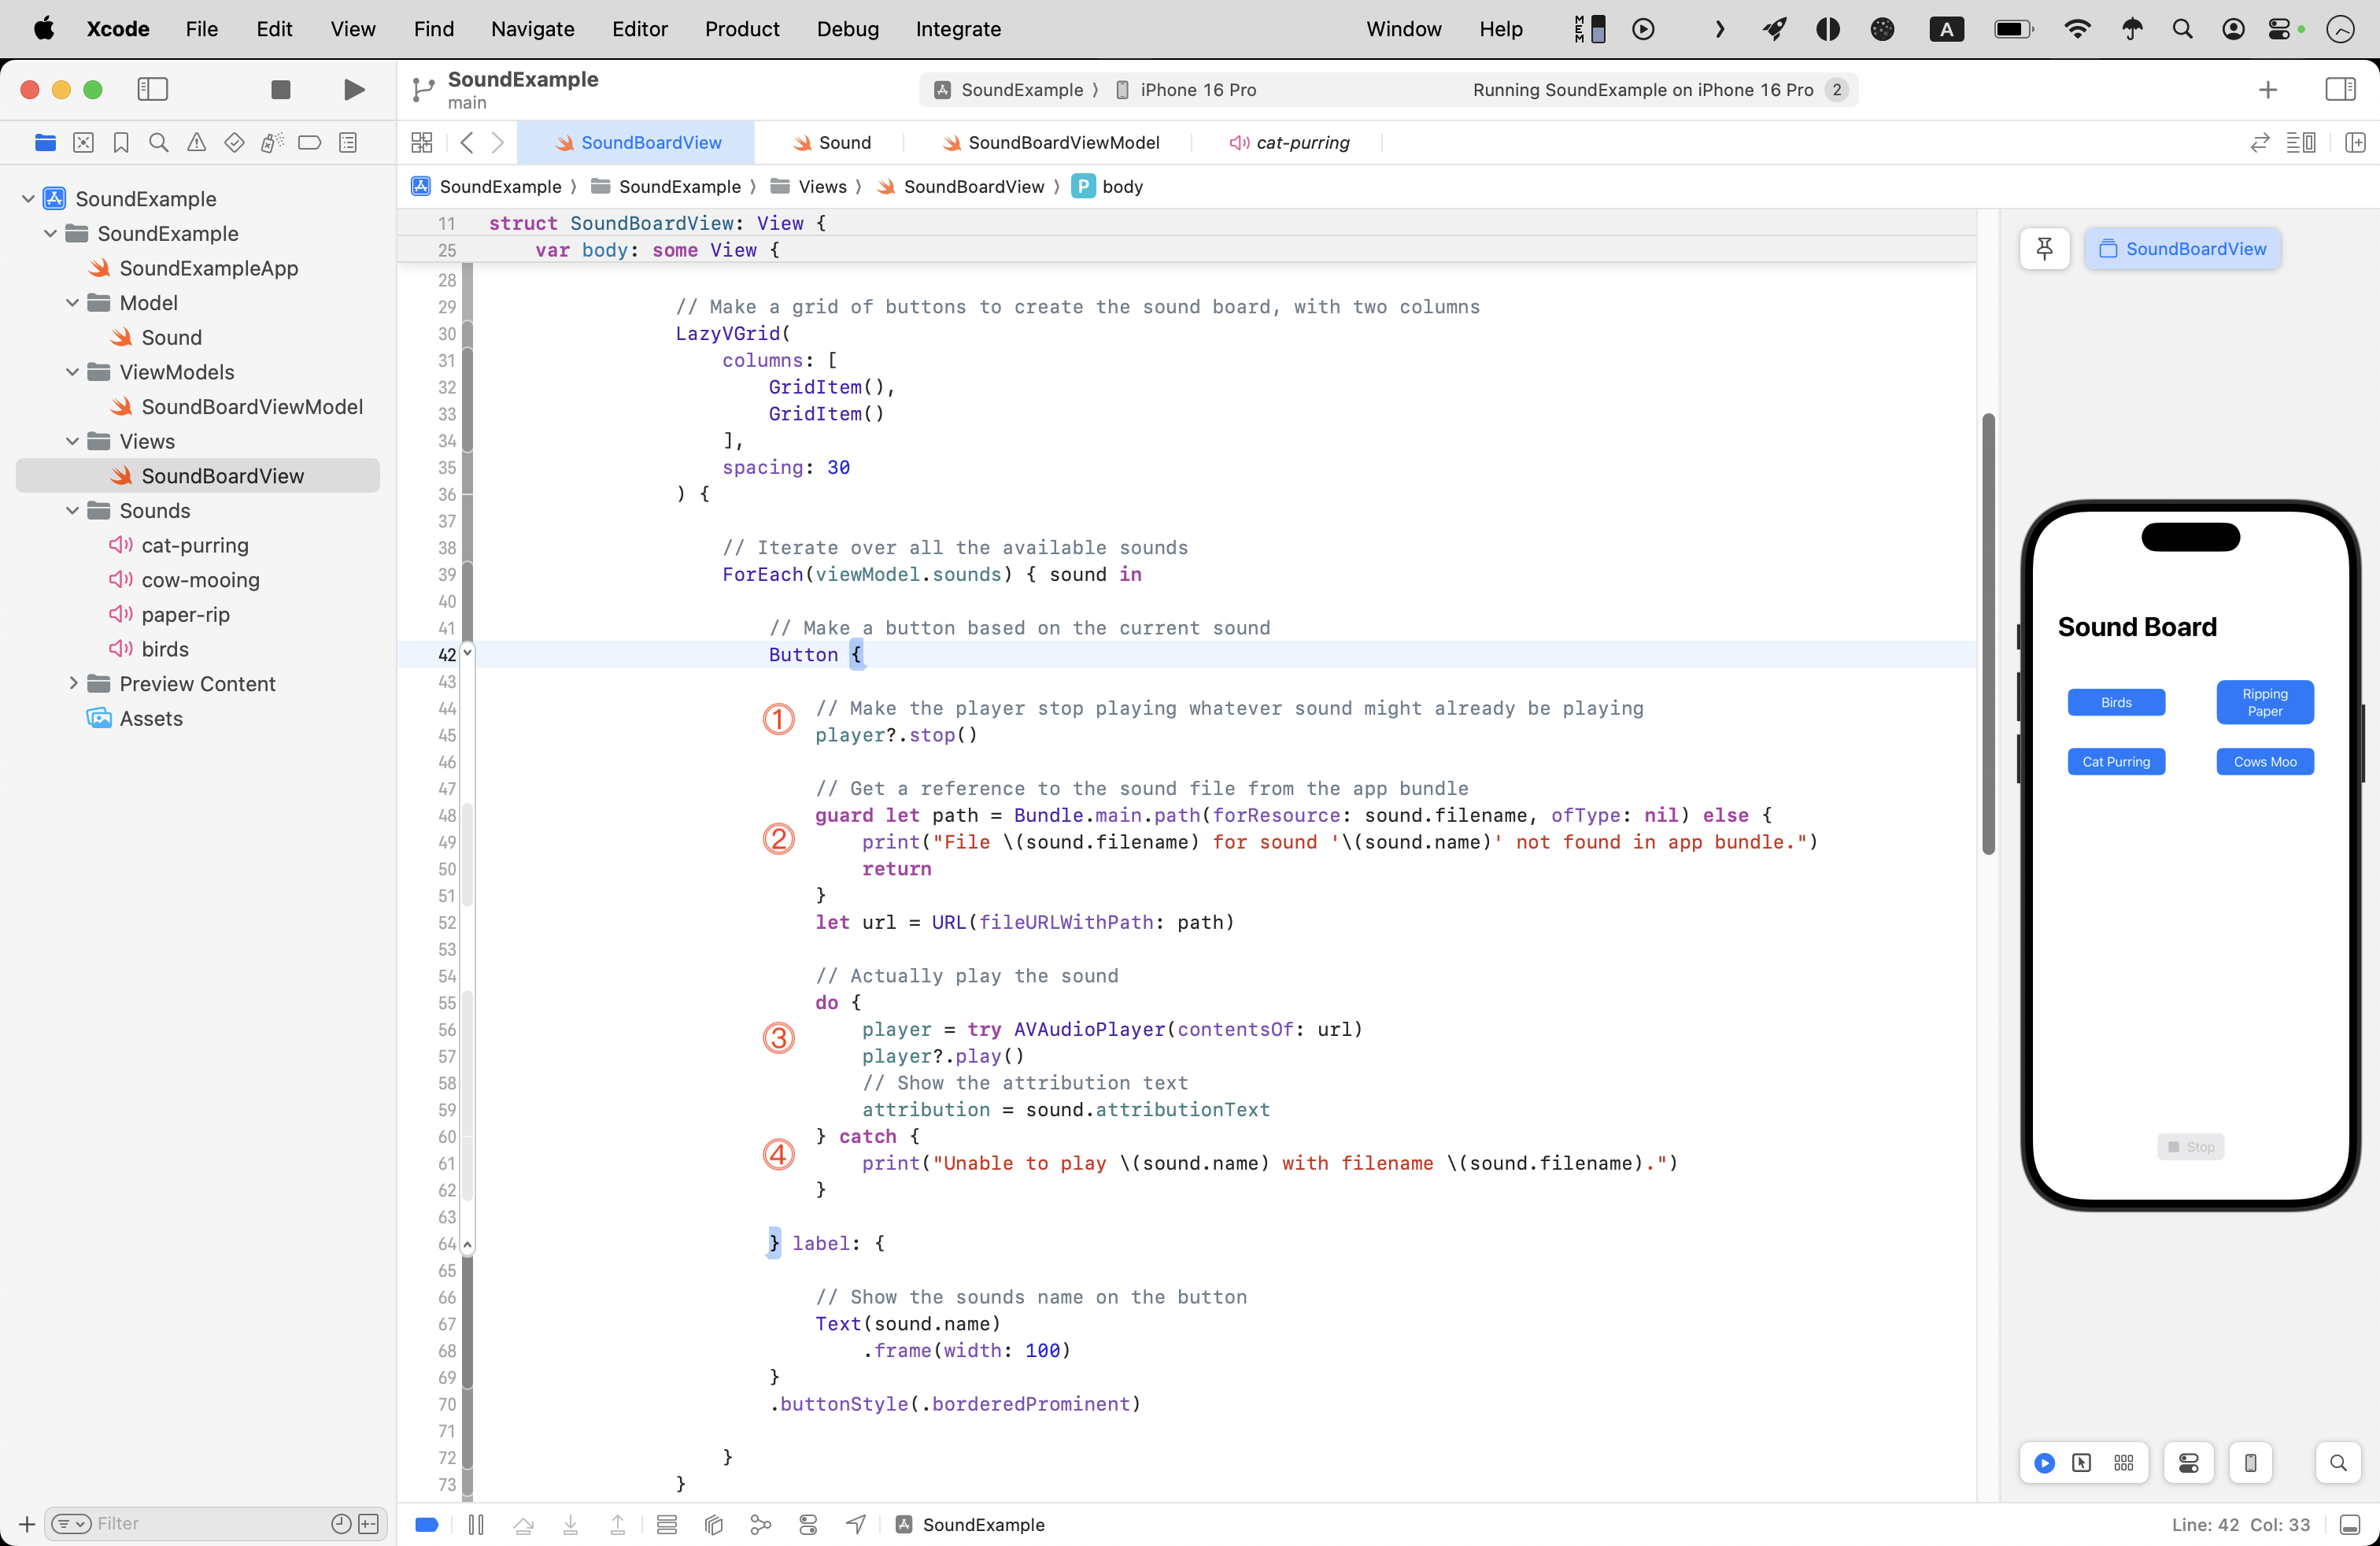Screen dimensions: 2380x1546
Task: Pin the SoundBoardView preview
Action: [x=2044, y=249]
